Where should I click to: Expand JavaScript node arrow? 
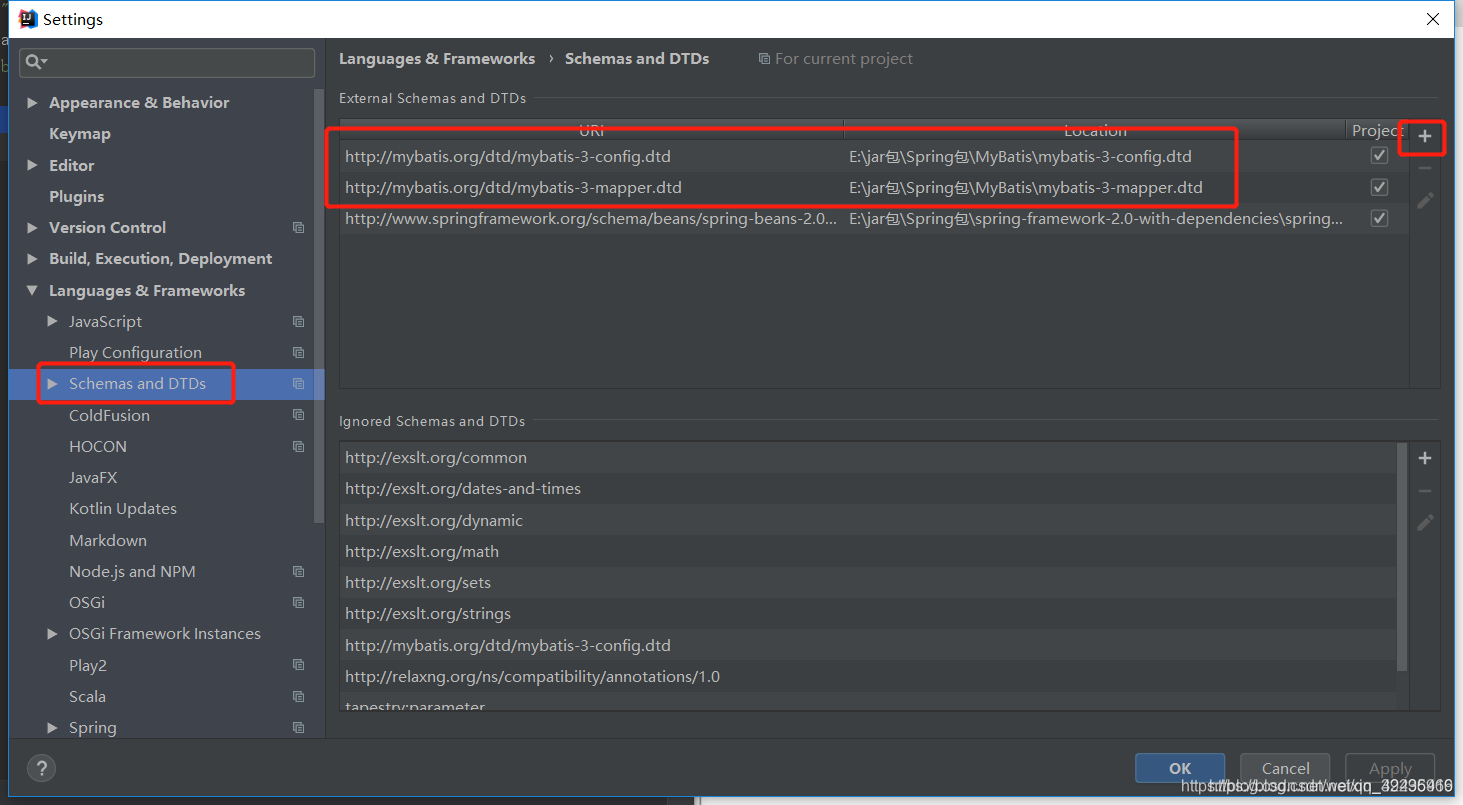[x=53, y=322]
